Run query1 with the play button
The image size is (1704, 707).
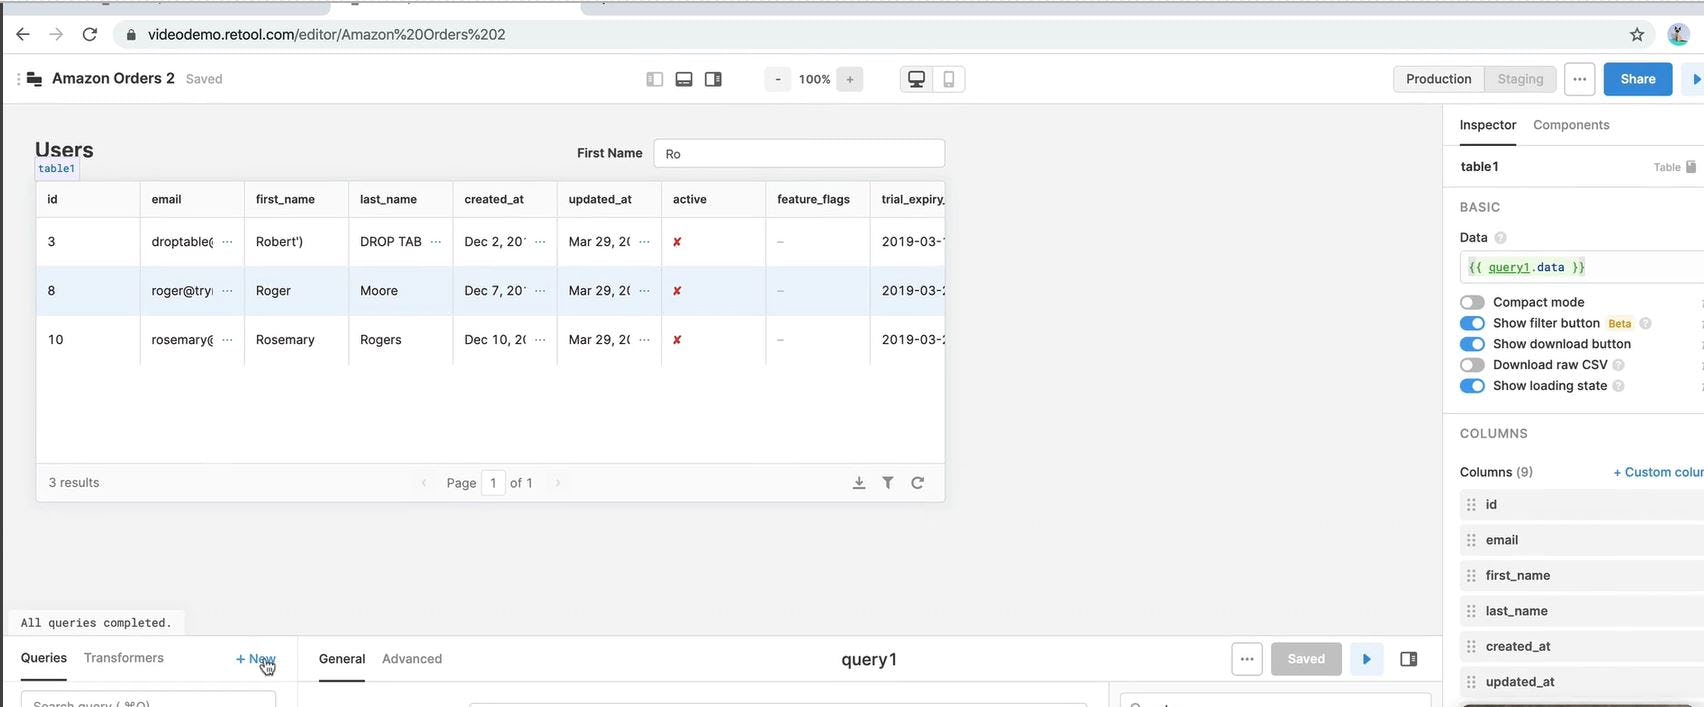click(x=1367, y=659)
